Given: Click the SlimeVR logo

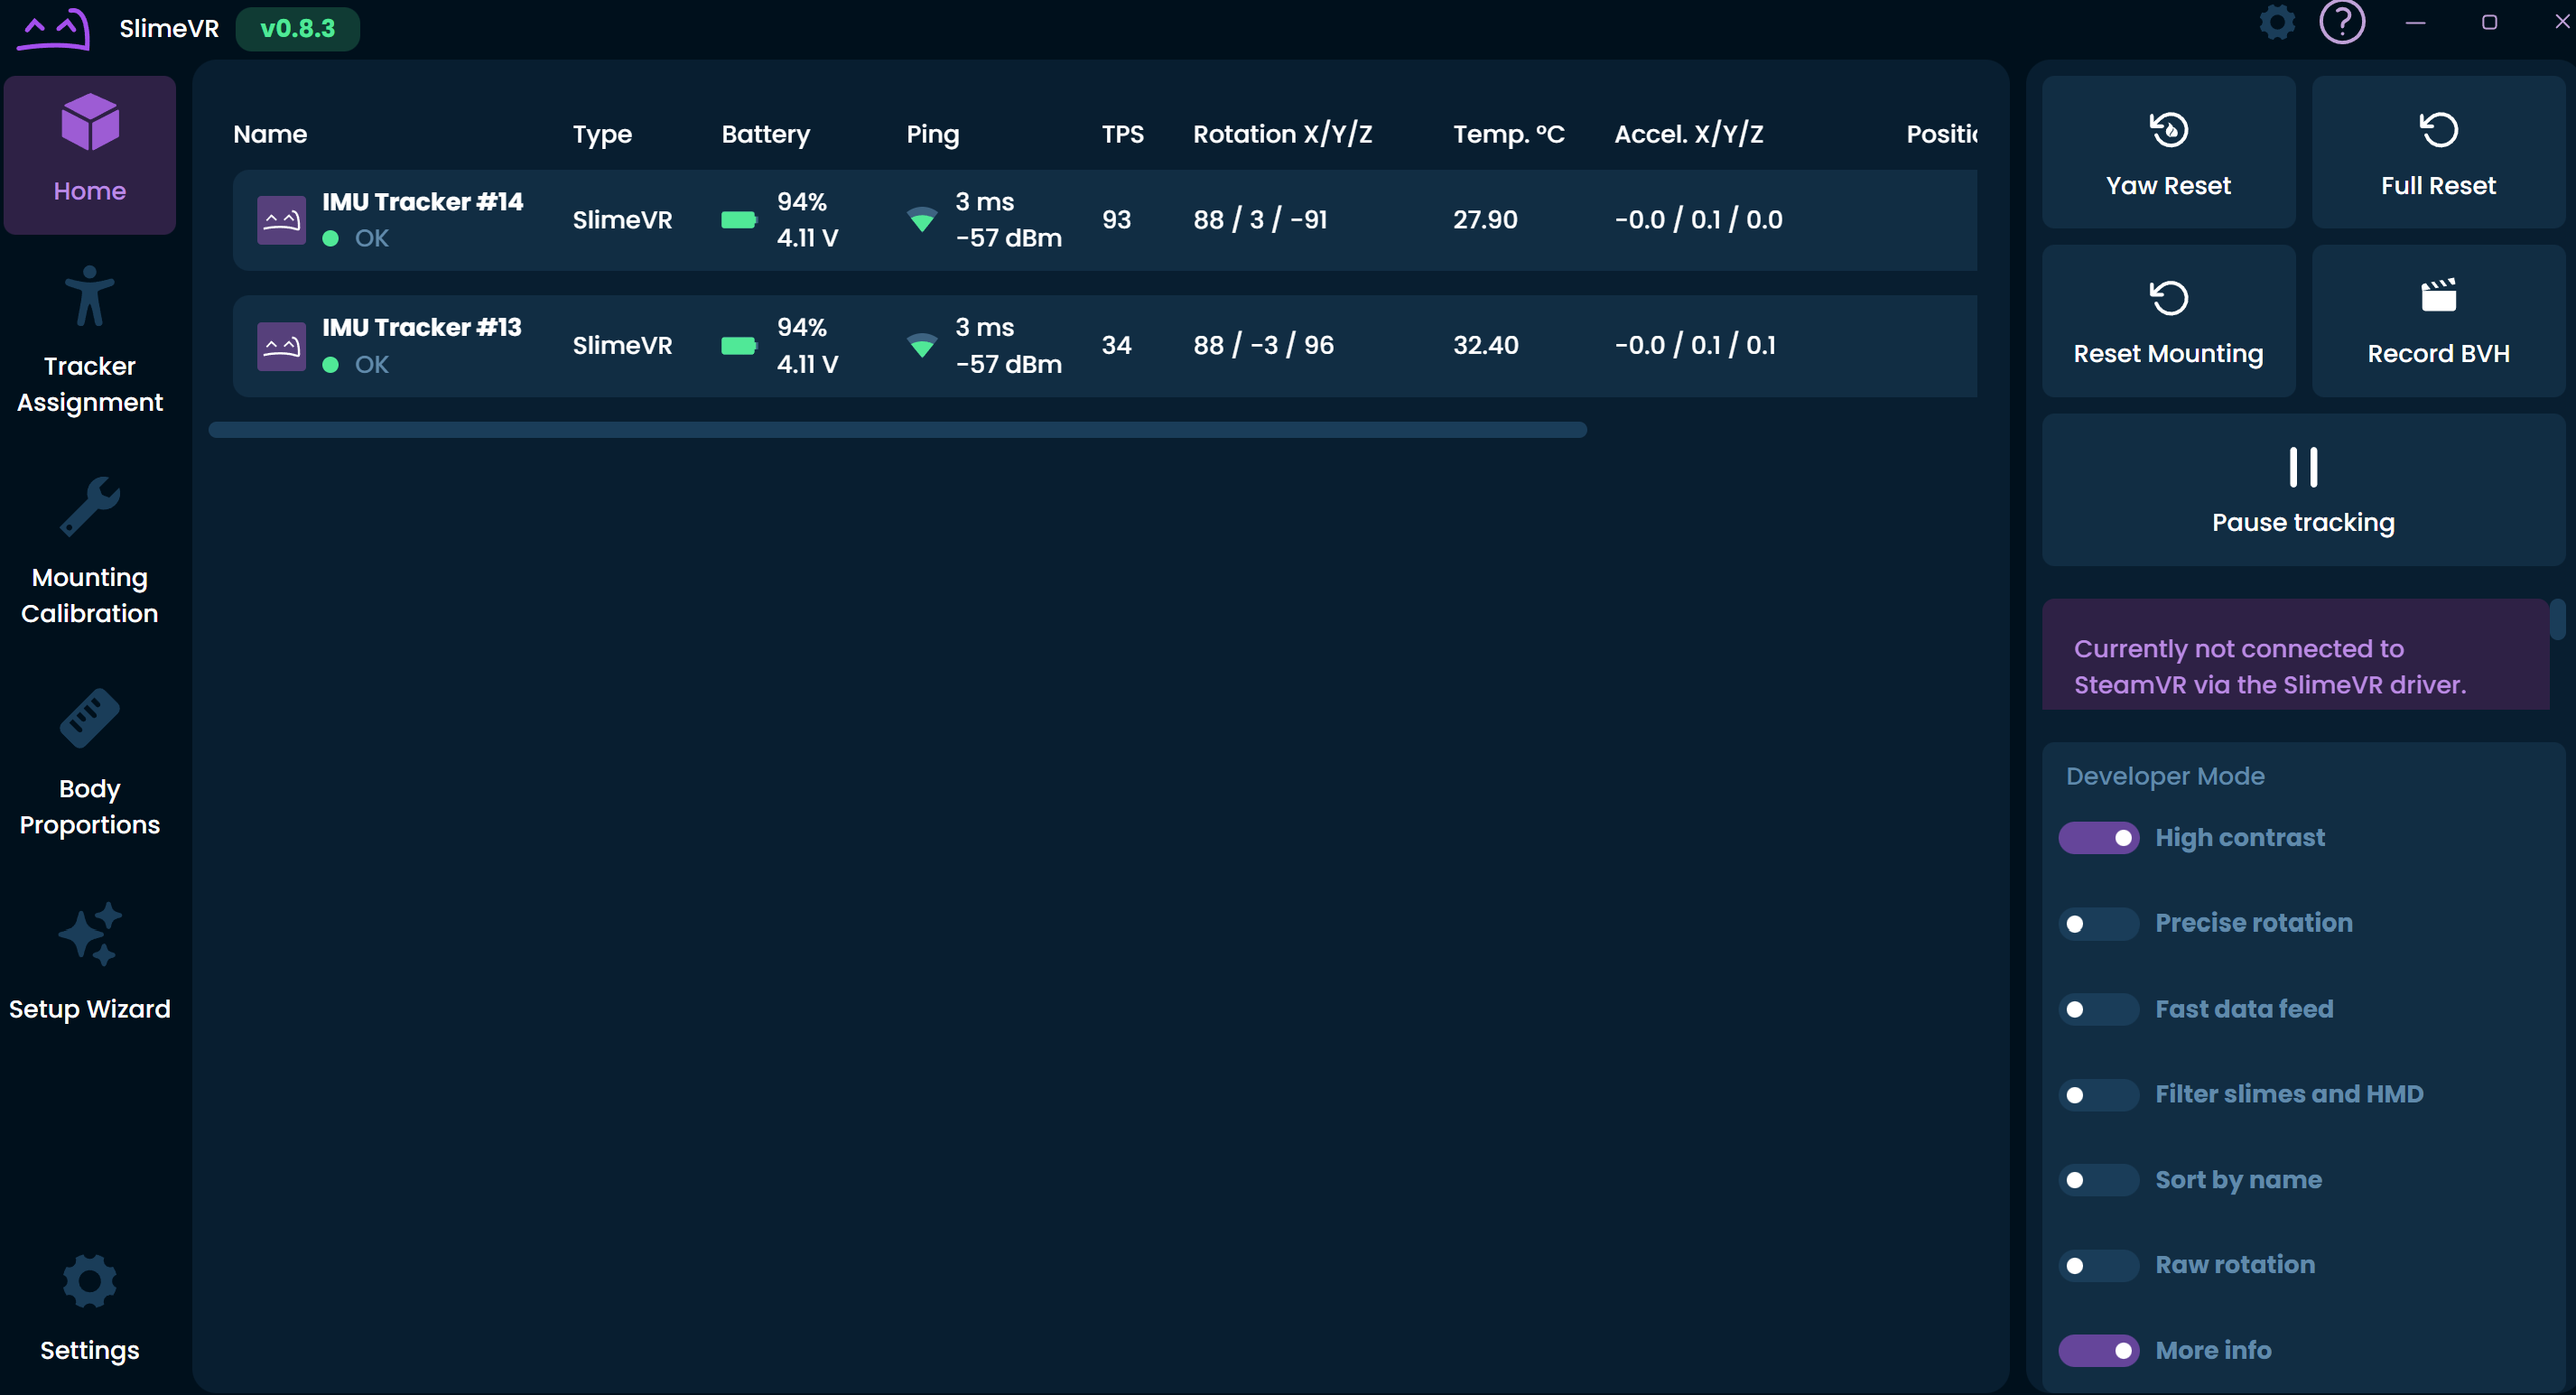Looking at the screenshot, I should click(x=53, y=29).
